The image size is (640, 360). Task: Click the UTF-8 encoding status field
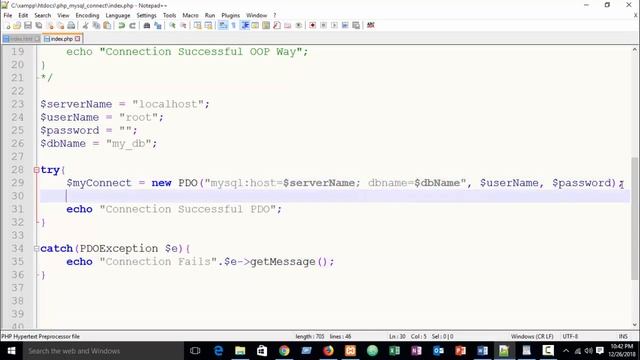(570, 336)
